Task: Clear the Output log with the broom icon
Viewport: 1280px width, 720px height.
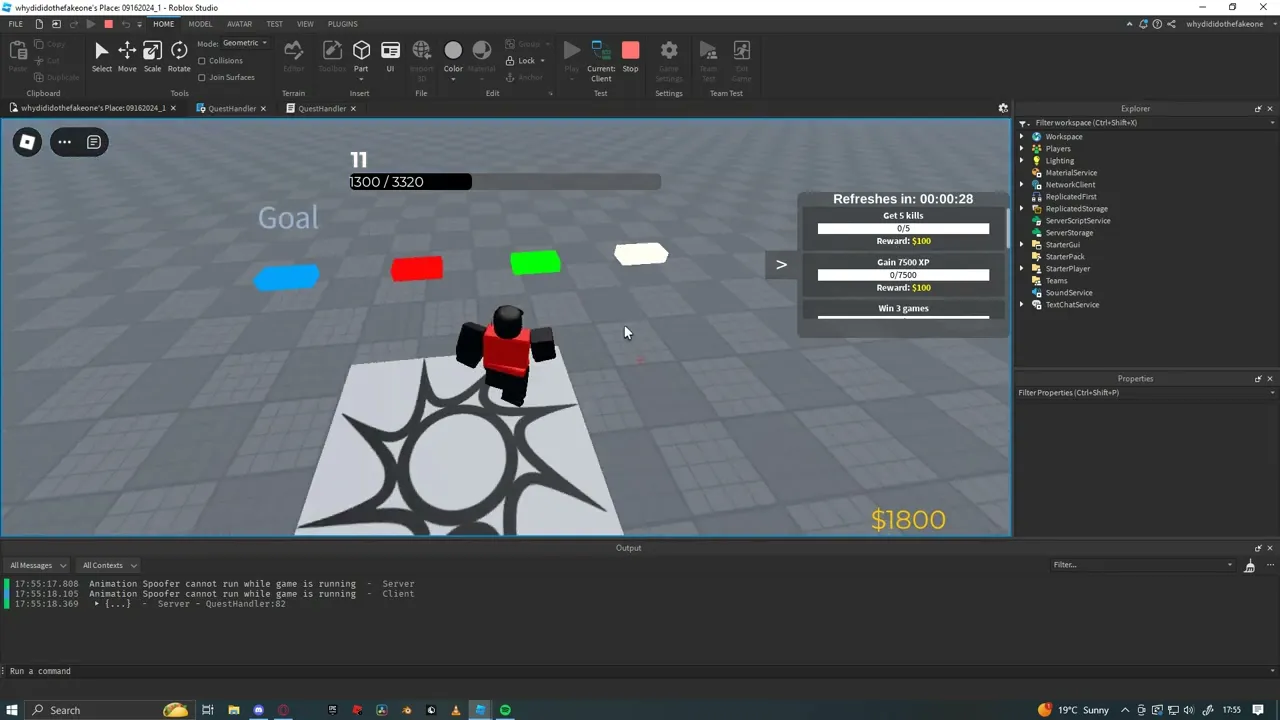Action: tap(1249, 565)
